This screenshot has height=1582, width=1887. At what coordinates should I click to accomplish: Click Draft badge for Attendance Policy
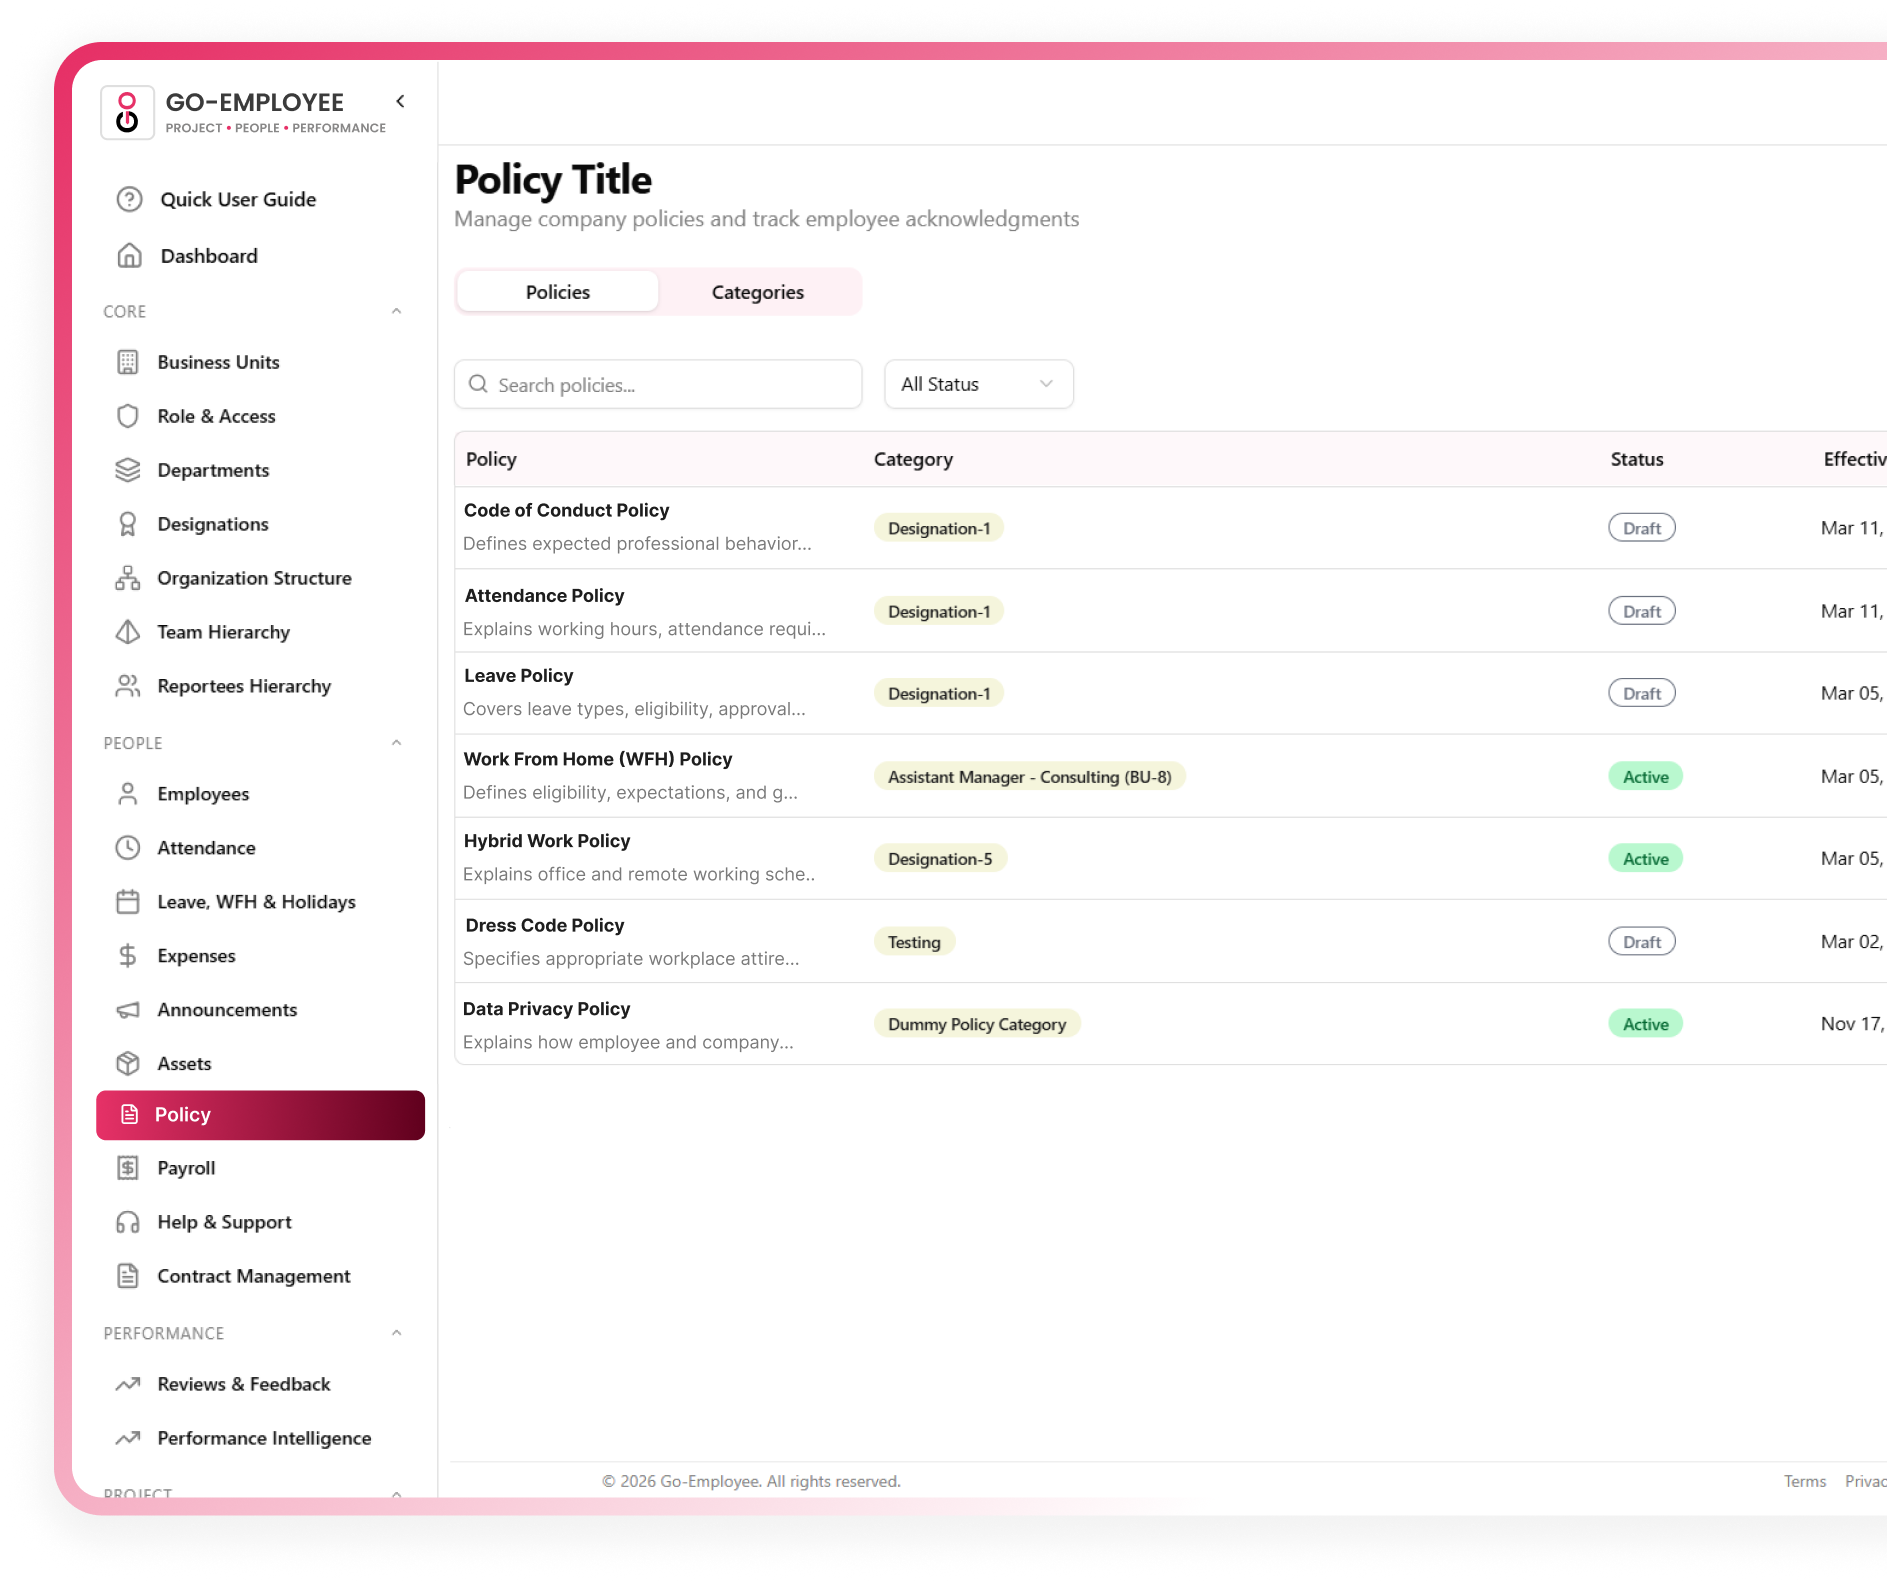[x=1642, y=611]
